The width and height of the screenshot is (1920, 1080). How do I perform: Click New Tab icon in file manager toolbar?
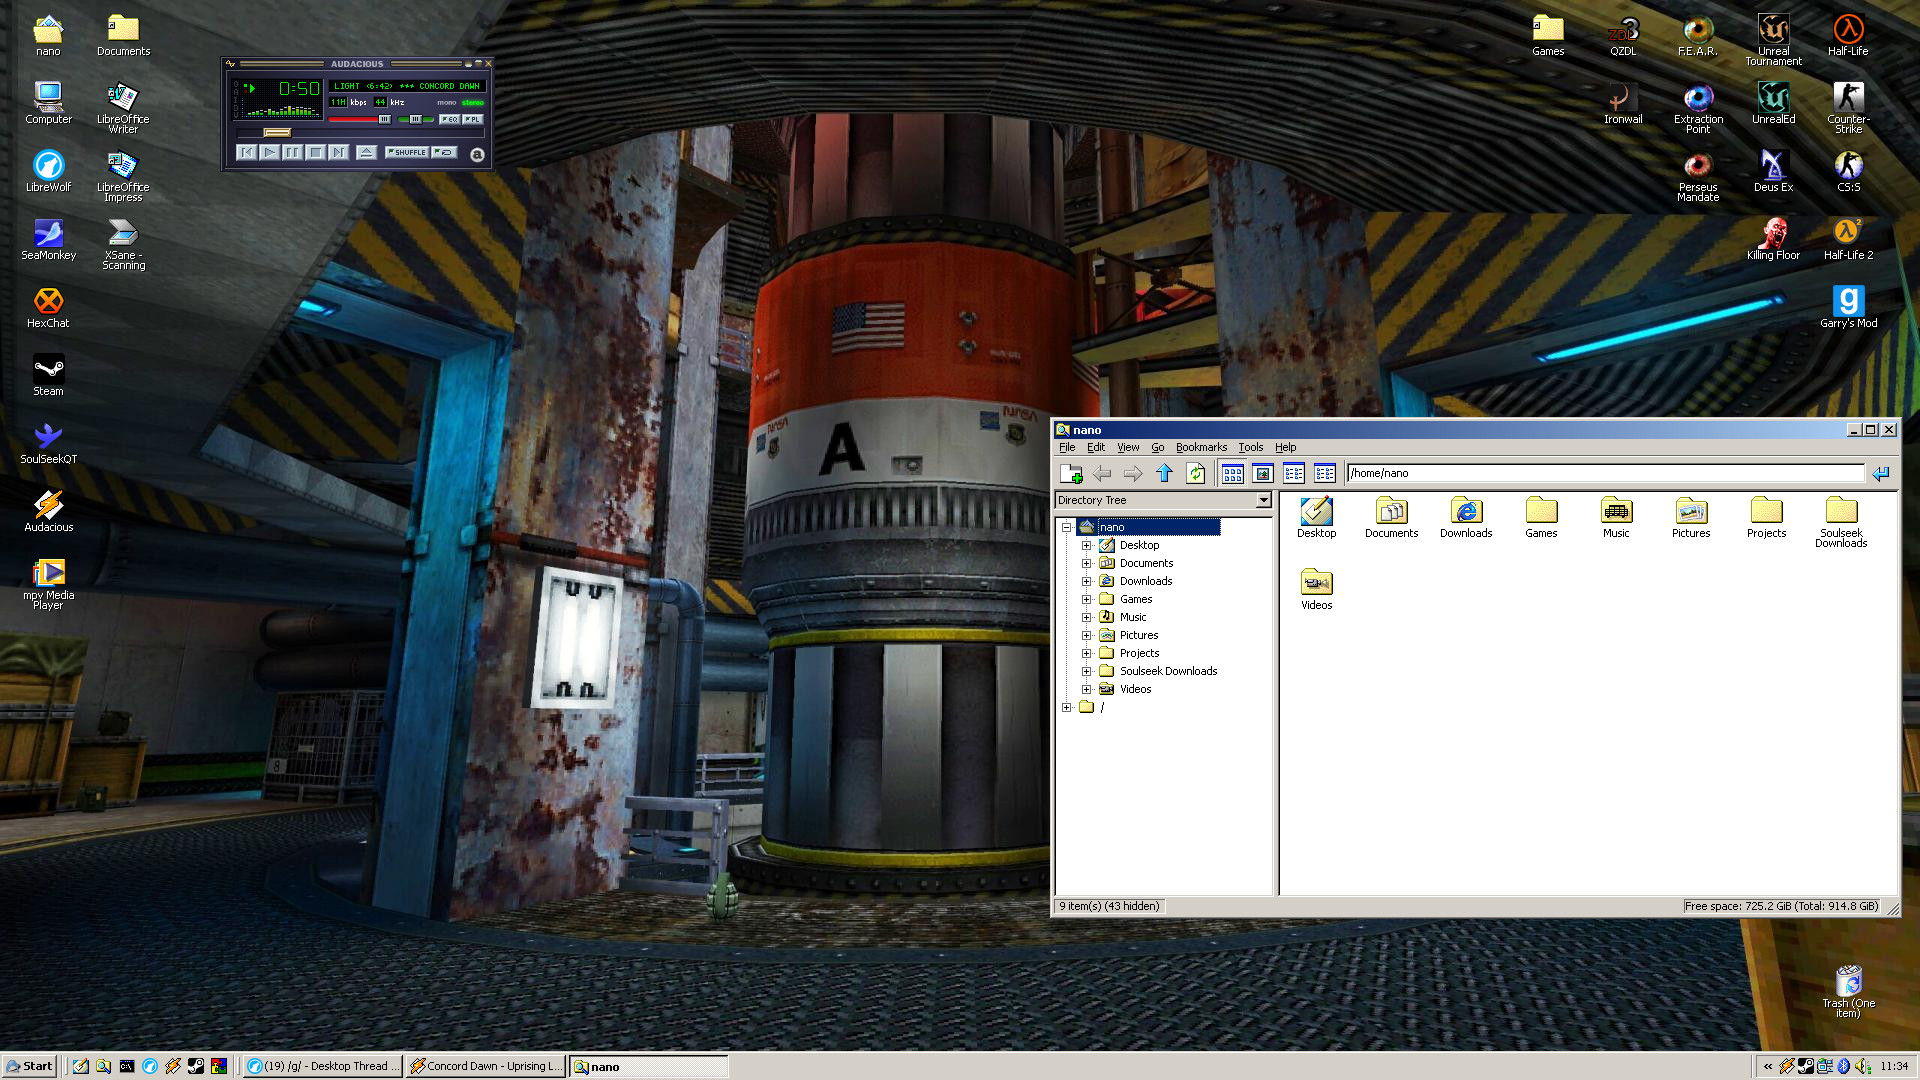(x=1071, y=473)
